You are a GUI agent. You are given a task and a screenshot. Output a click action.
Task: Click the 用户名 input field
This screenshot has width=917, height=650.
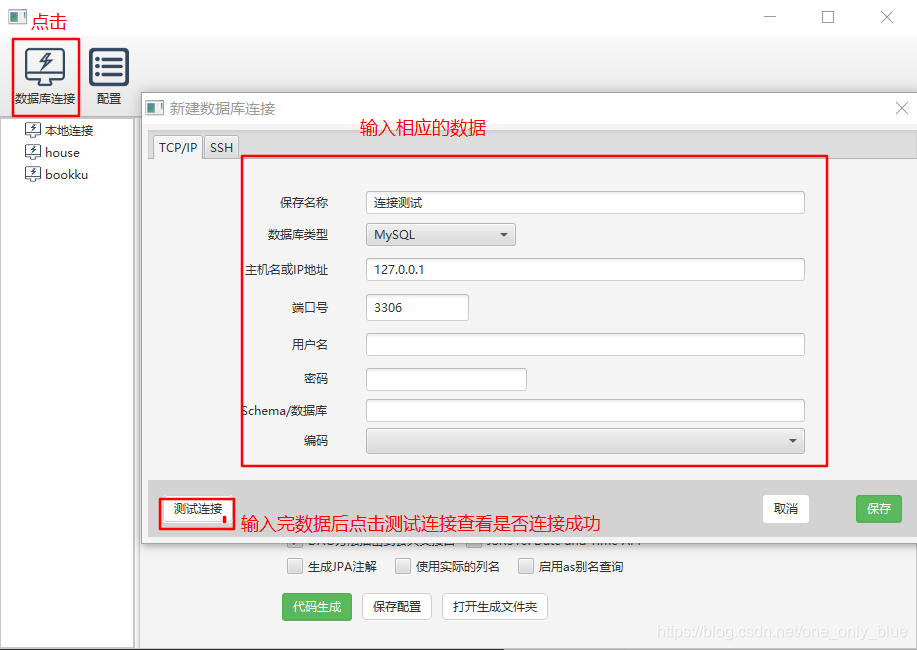(x=585, y=345)
